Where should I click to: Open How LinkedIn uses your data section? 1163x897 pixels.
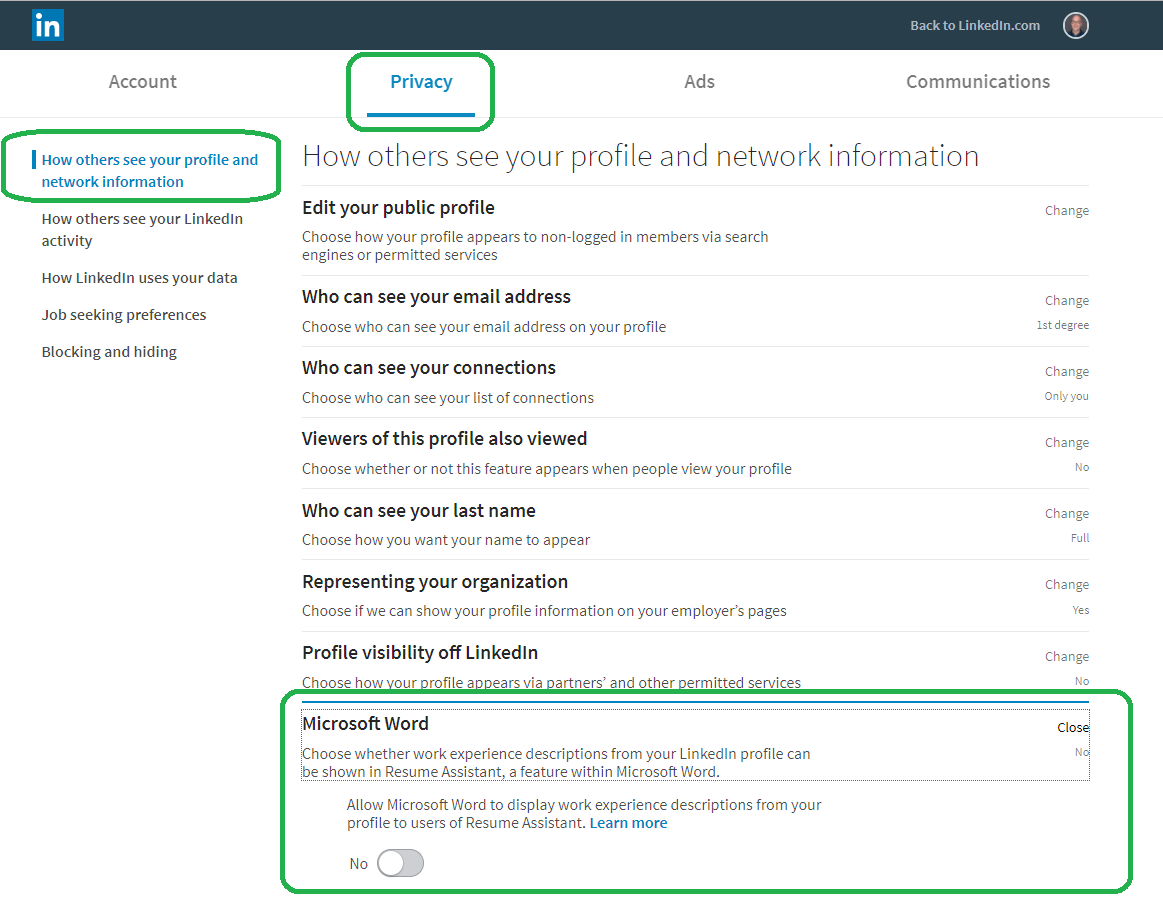(139, 277)
